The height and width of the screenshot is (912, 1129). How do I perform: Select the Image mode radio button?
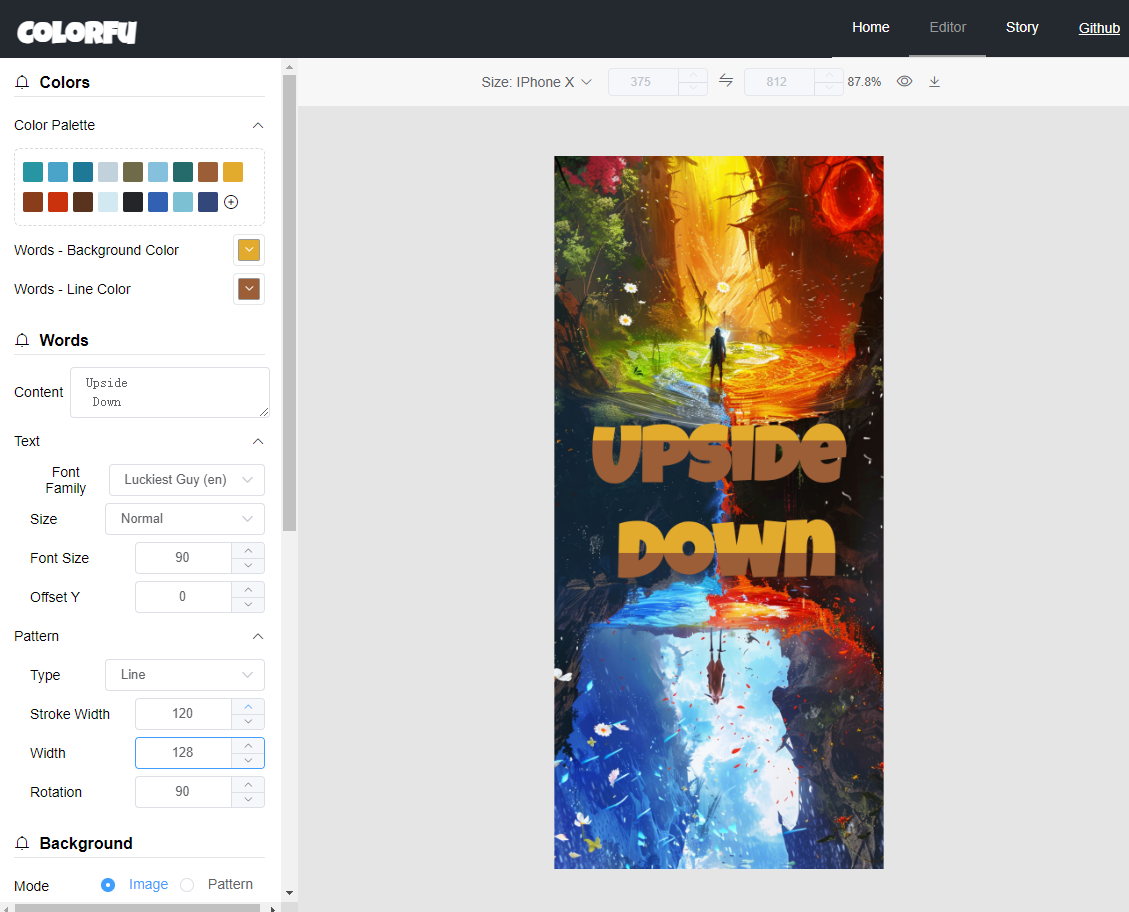[x=108, y=885]
